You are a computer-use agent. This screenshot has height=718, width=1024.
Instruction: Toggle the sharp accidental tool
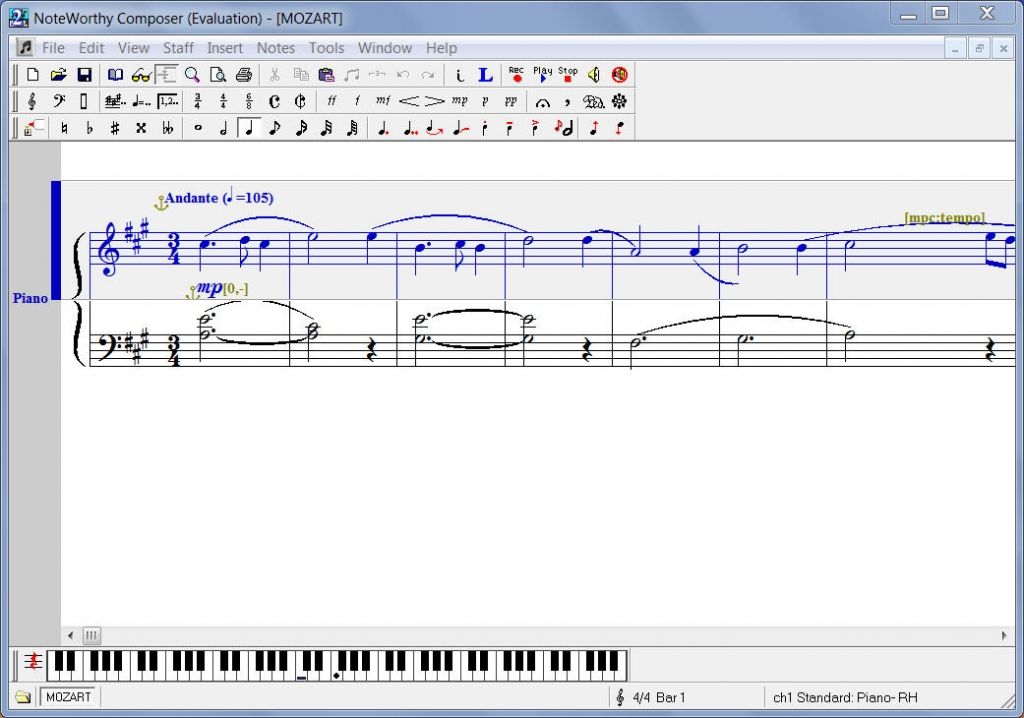tap(115, 127)
